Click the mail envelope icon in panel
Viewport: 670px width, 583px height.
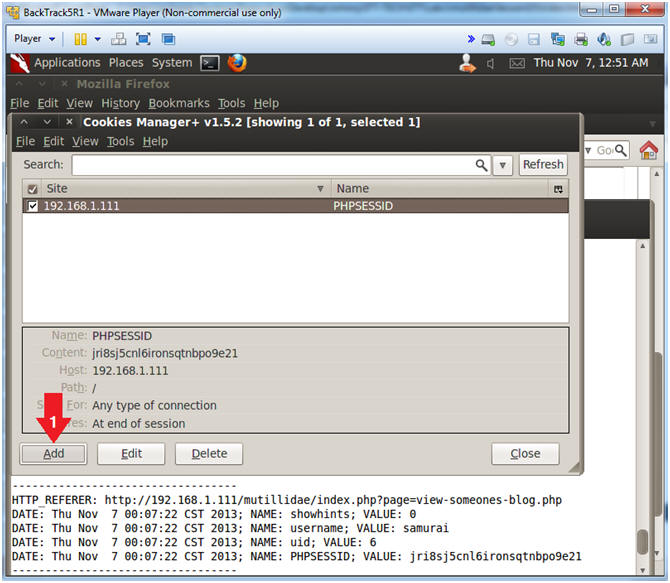pos(517,64)
